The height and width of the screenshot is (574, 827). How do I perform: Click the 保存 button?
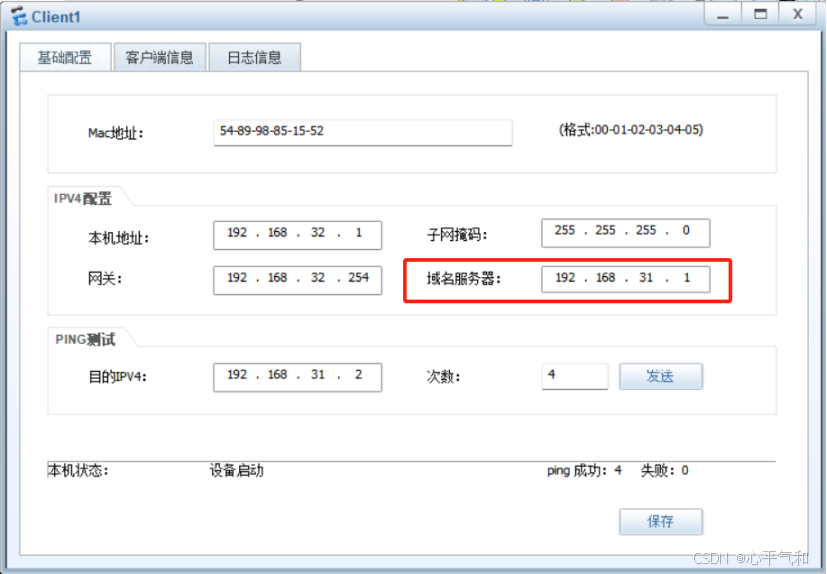click(x=661, y=522)
